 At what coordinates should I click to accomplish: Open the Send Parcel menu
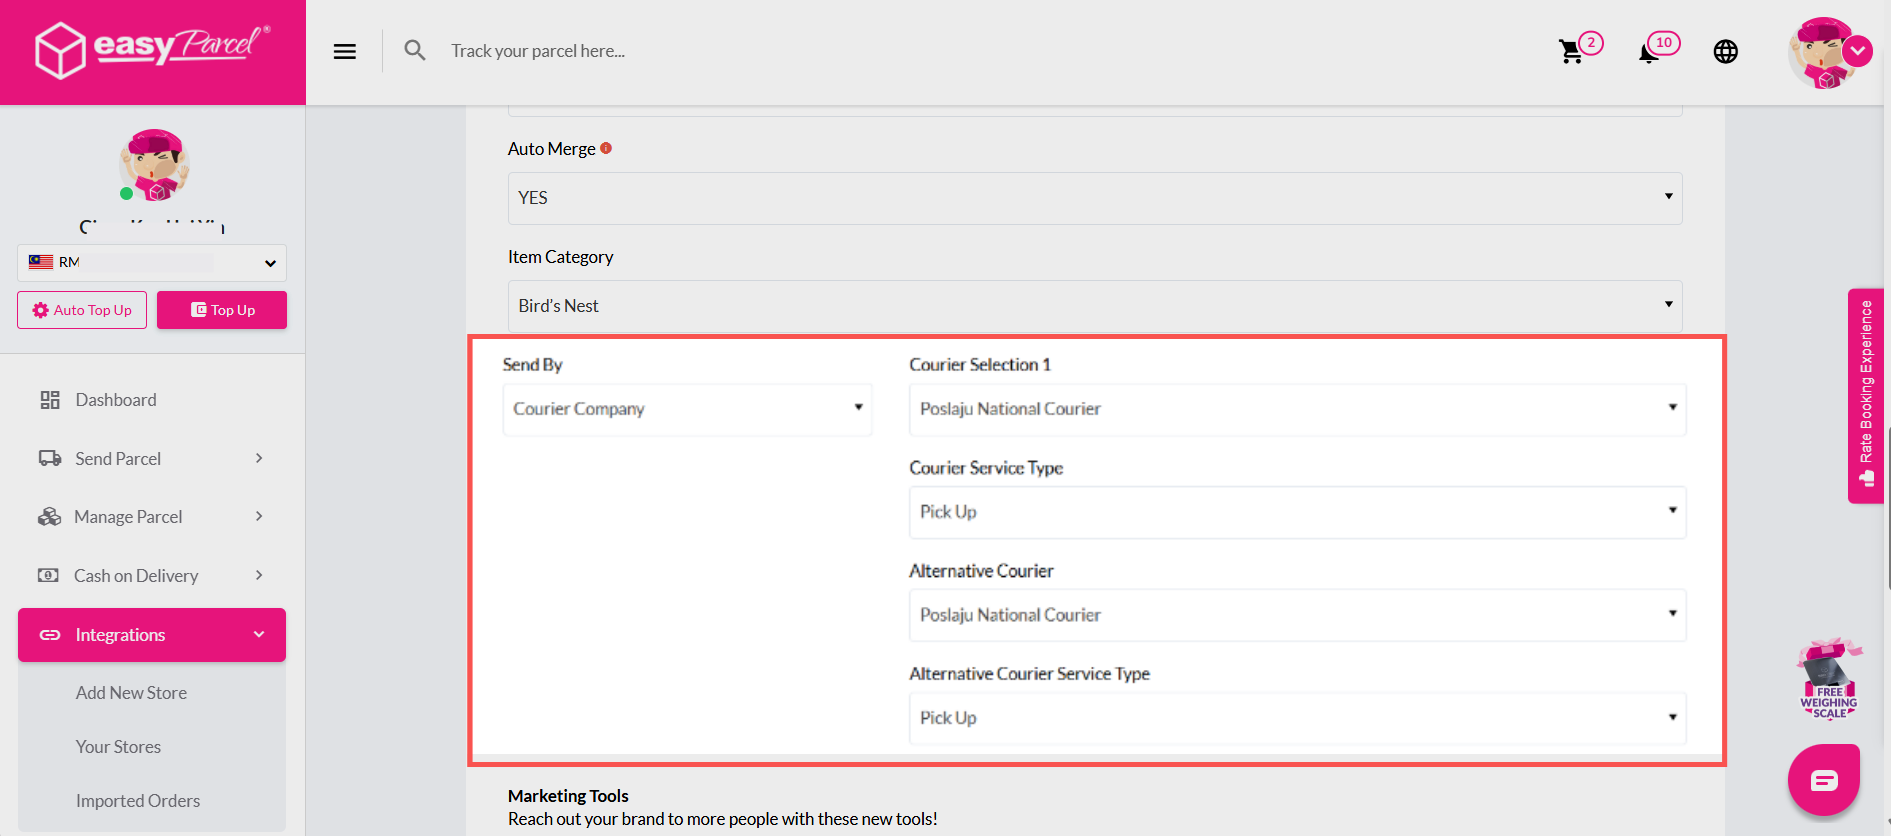click(152, 458)
